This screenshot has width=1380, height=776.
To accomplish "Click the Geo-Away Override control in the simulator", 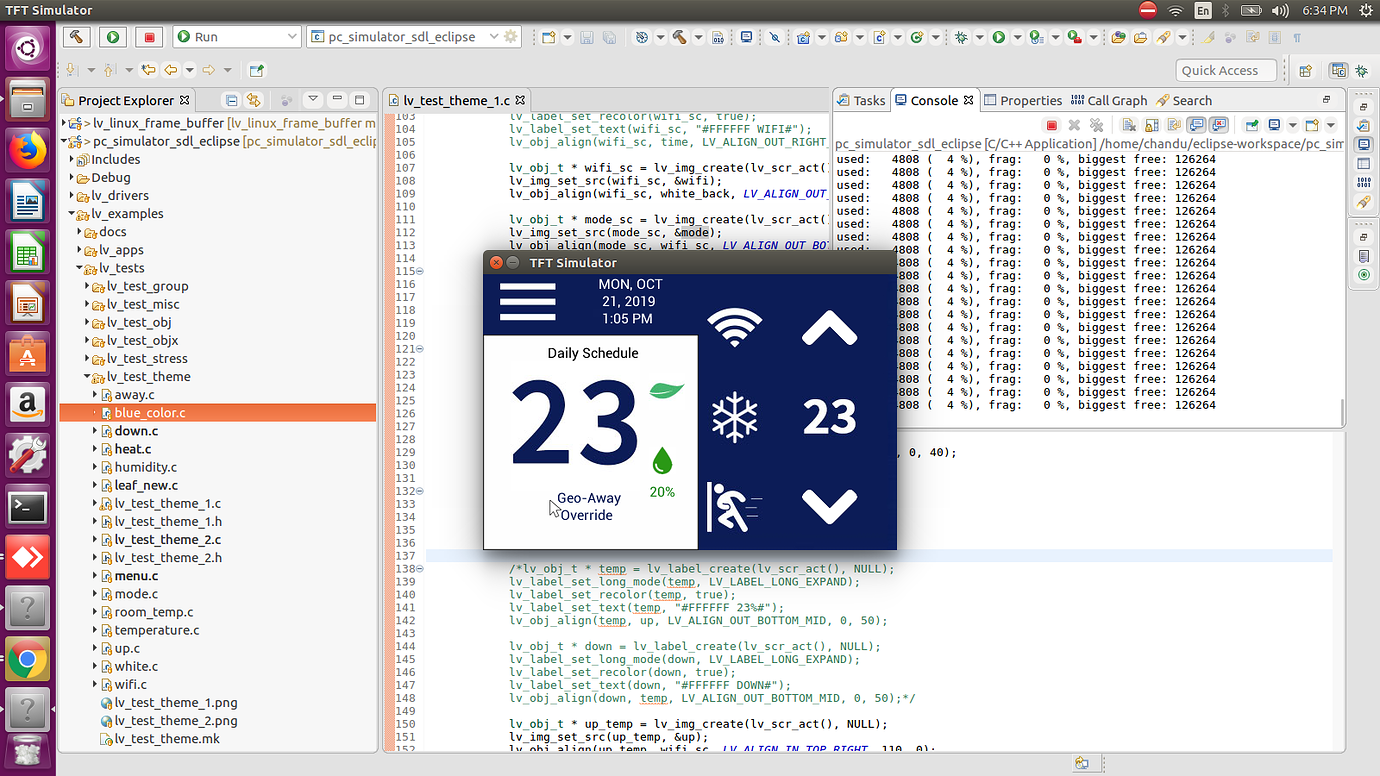I will [x=590, y=506].
